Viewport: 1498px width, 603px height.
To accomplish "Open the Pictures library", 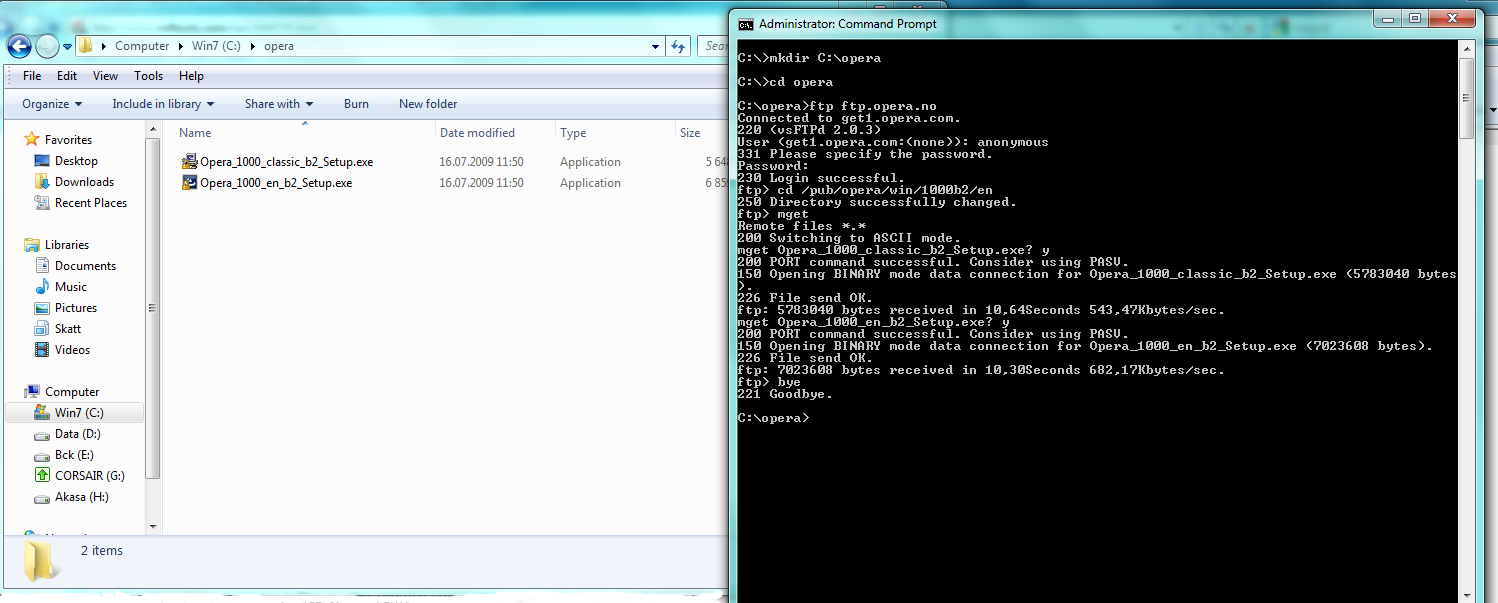I will (76, 308).
